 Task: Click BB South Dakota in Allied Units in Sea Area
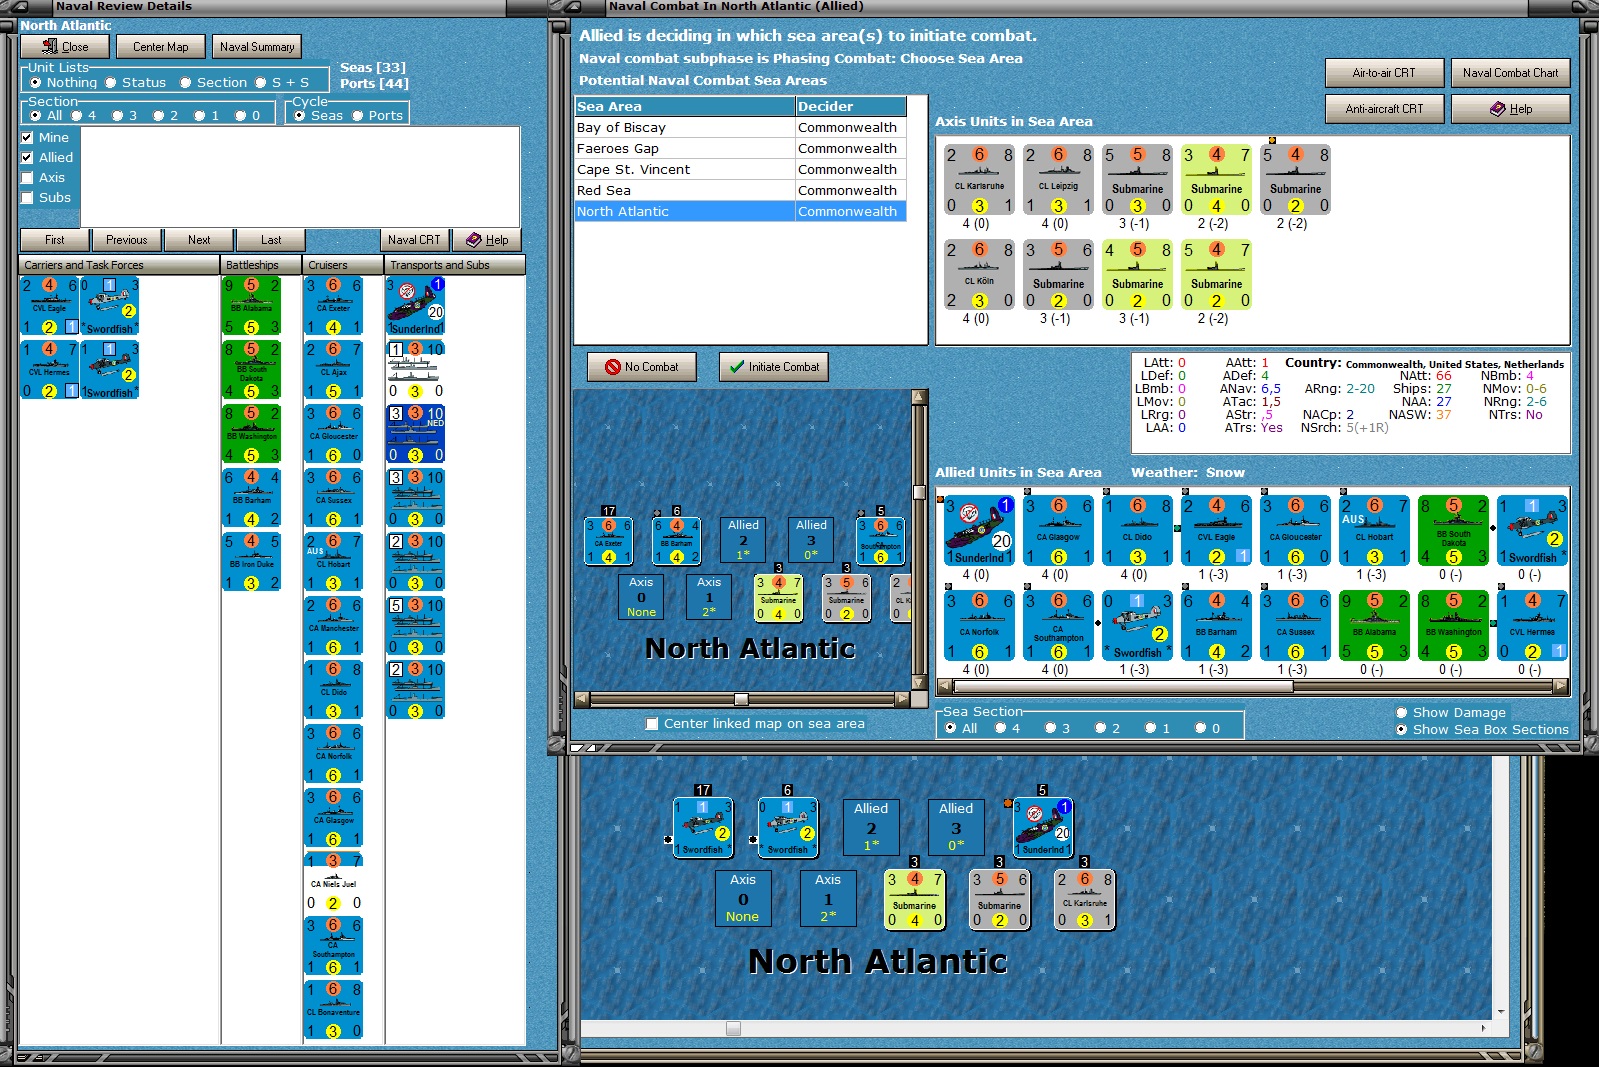coord(1454,531)
